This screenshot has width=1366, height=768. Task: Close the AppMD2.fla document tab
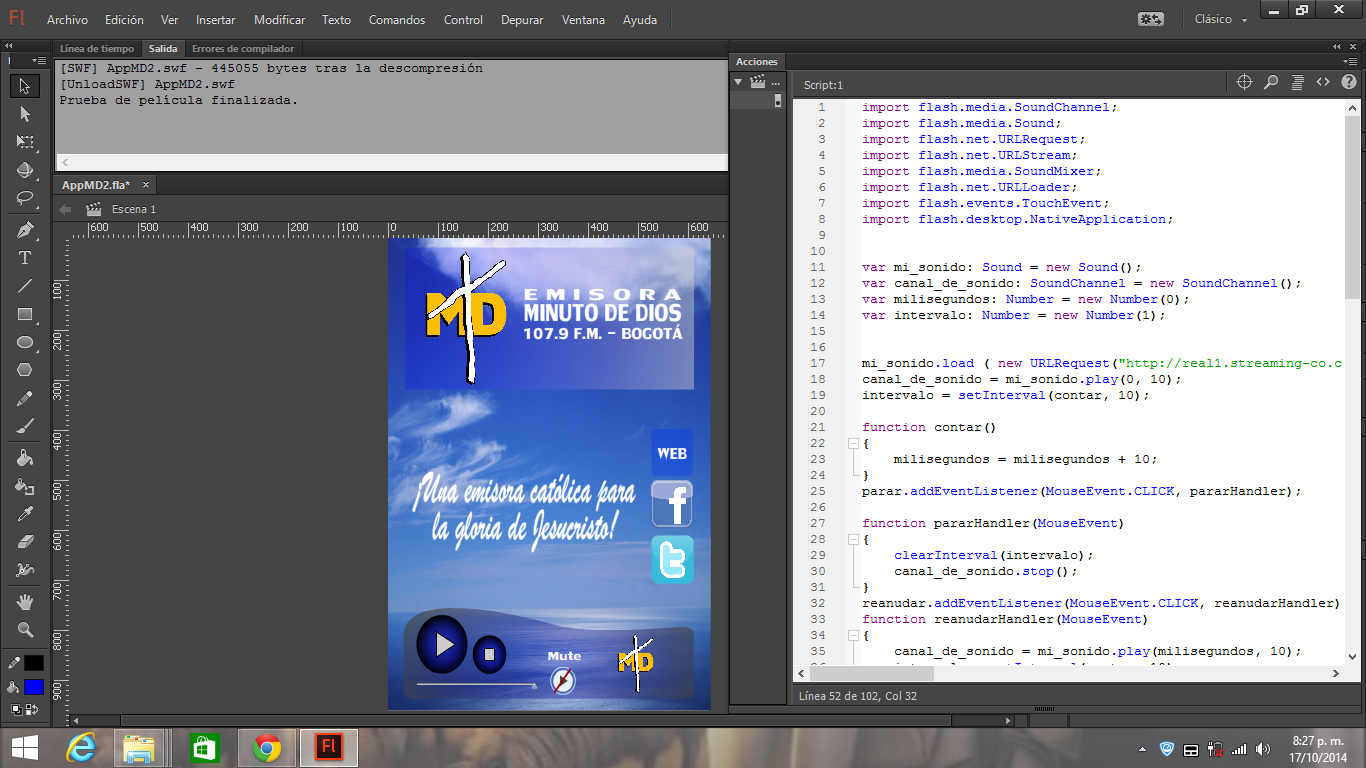coord(145,184)
